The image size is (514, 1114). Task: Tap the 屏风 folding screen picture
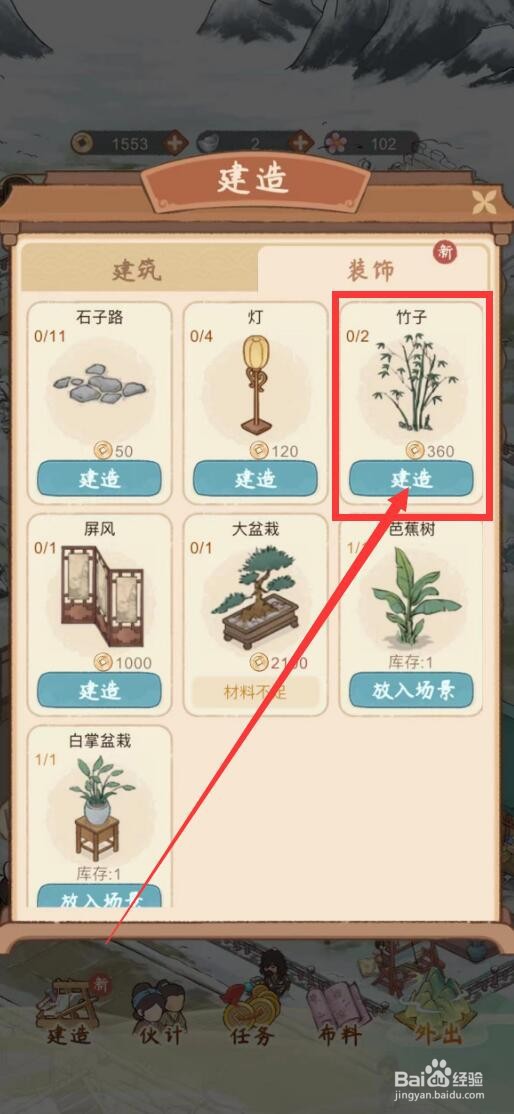click(x=99, y=597)
